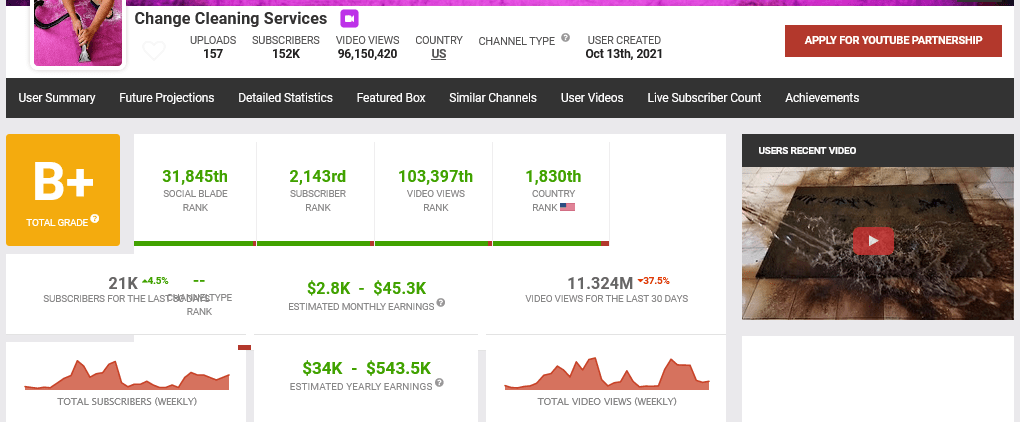Click the 152K subscribers count
Image resolution: width=1020 pixels, height=422 pixels.
pos(286,54)
